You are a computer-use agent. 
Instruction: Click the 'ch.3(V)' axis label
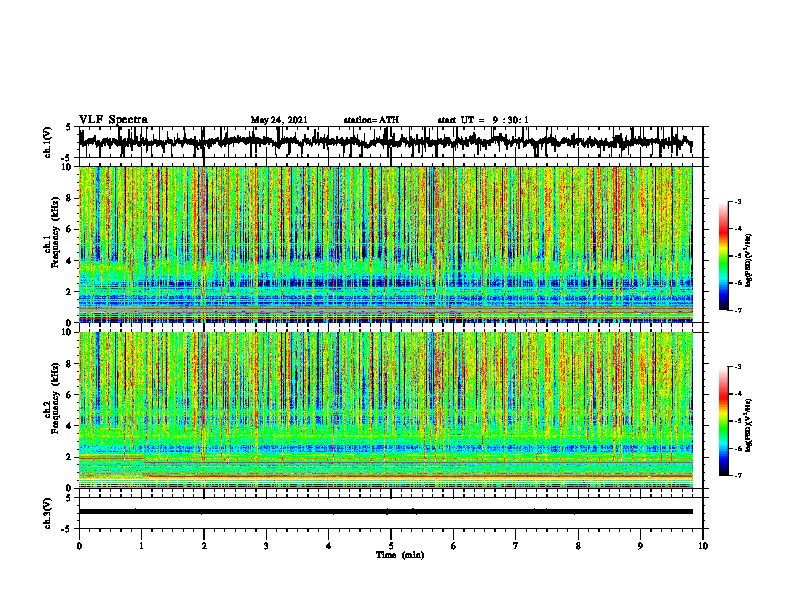pyautogui.click(x=48, y=513)
